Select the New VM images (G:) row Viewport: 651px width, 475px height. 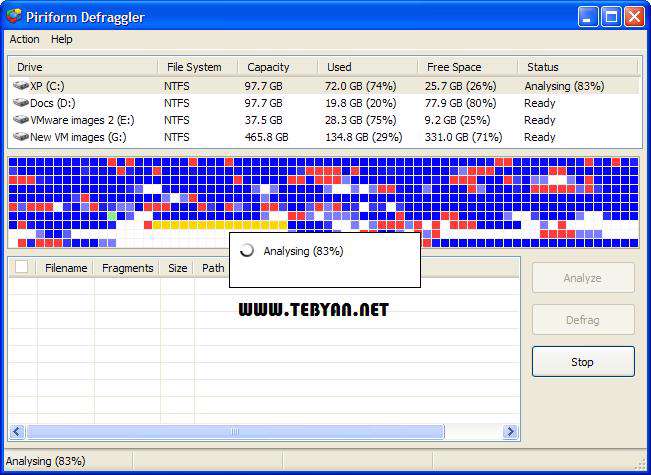point(324,137)
